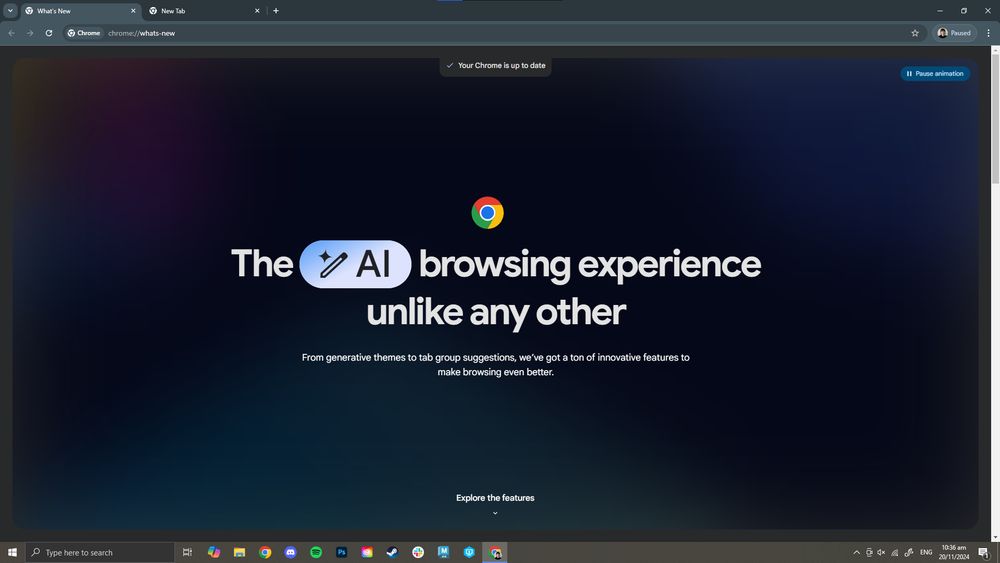
Task: Open Discord from the taskbar
Action: pos(290,552)
